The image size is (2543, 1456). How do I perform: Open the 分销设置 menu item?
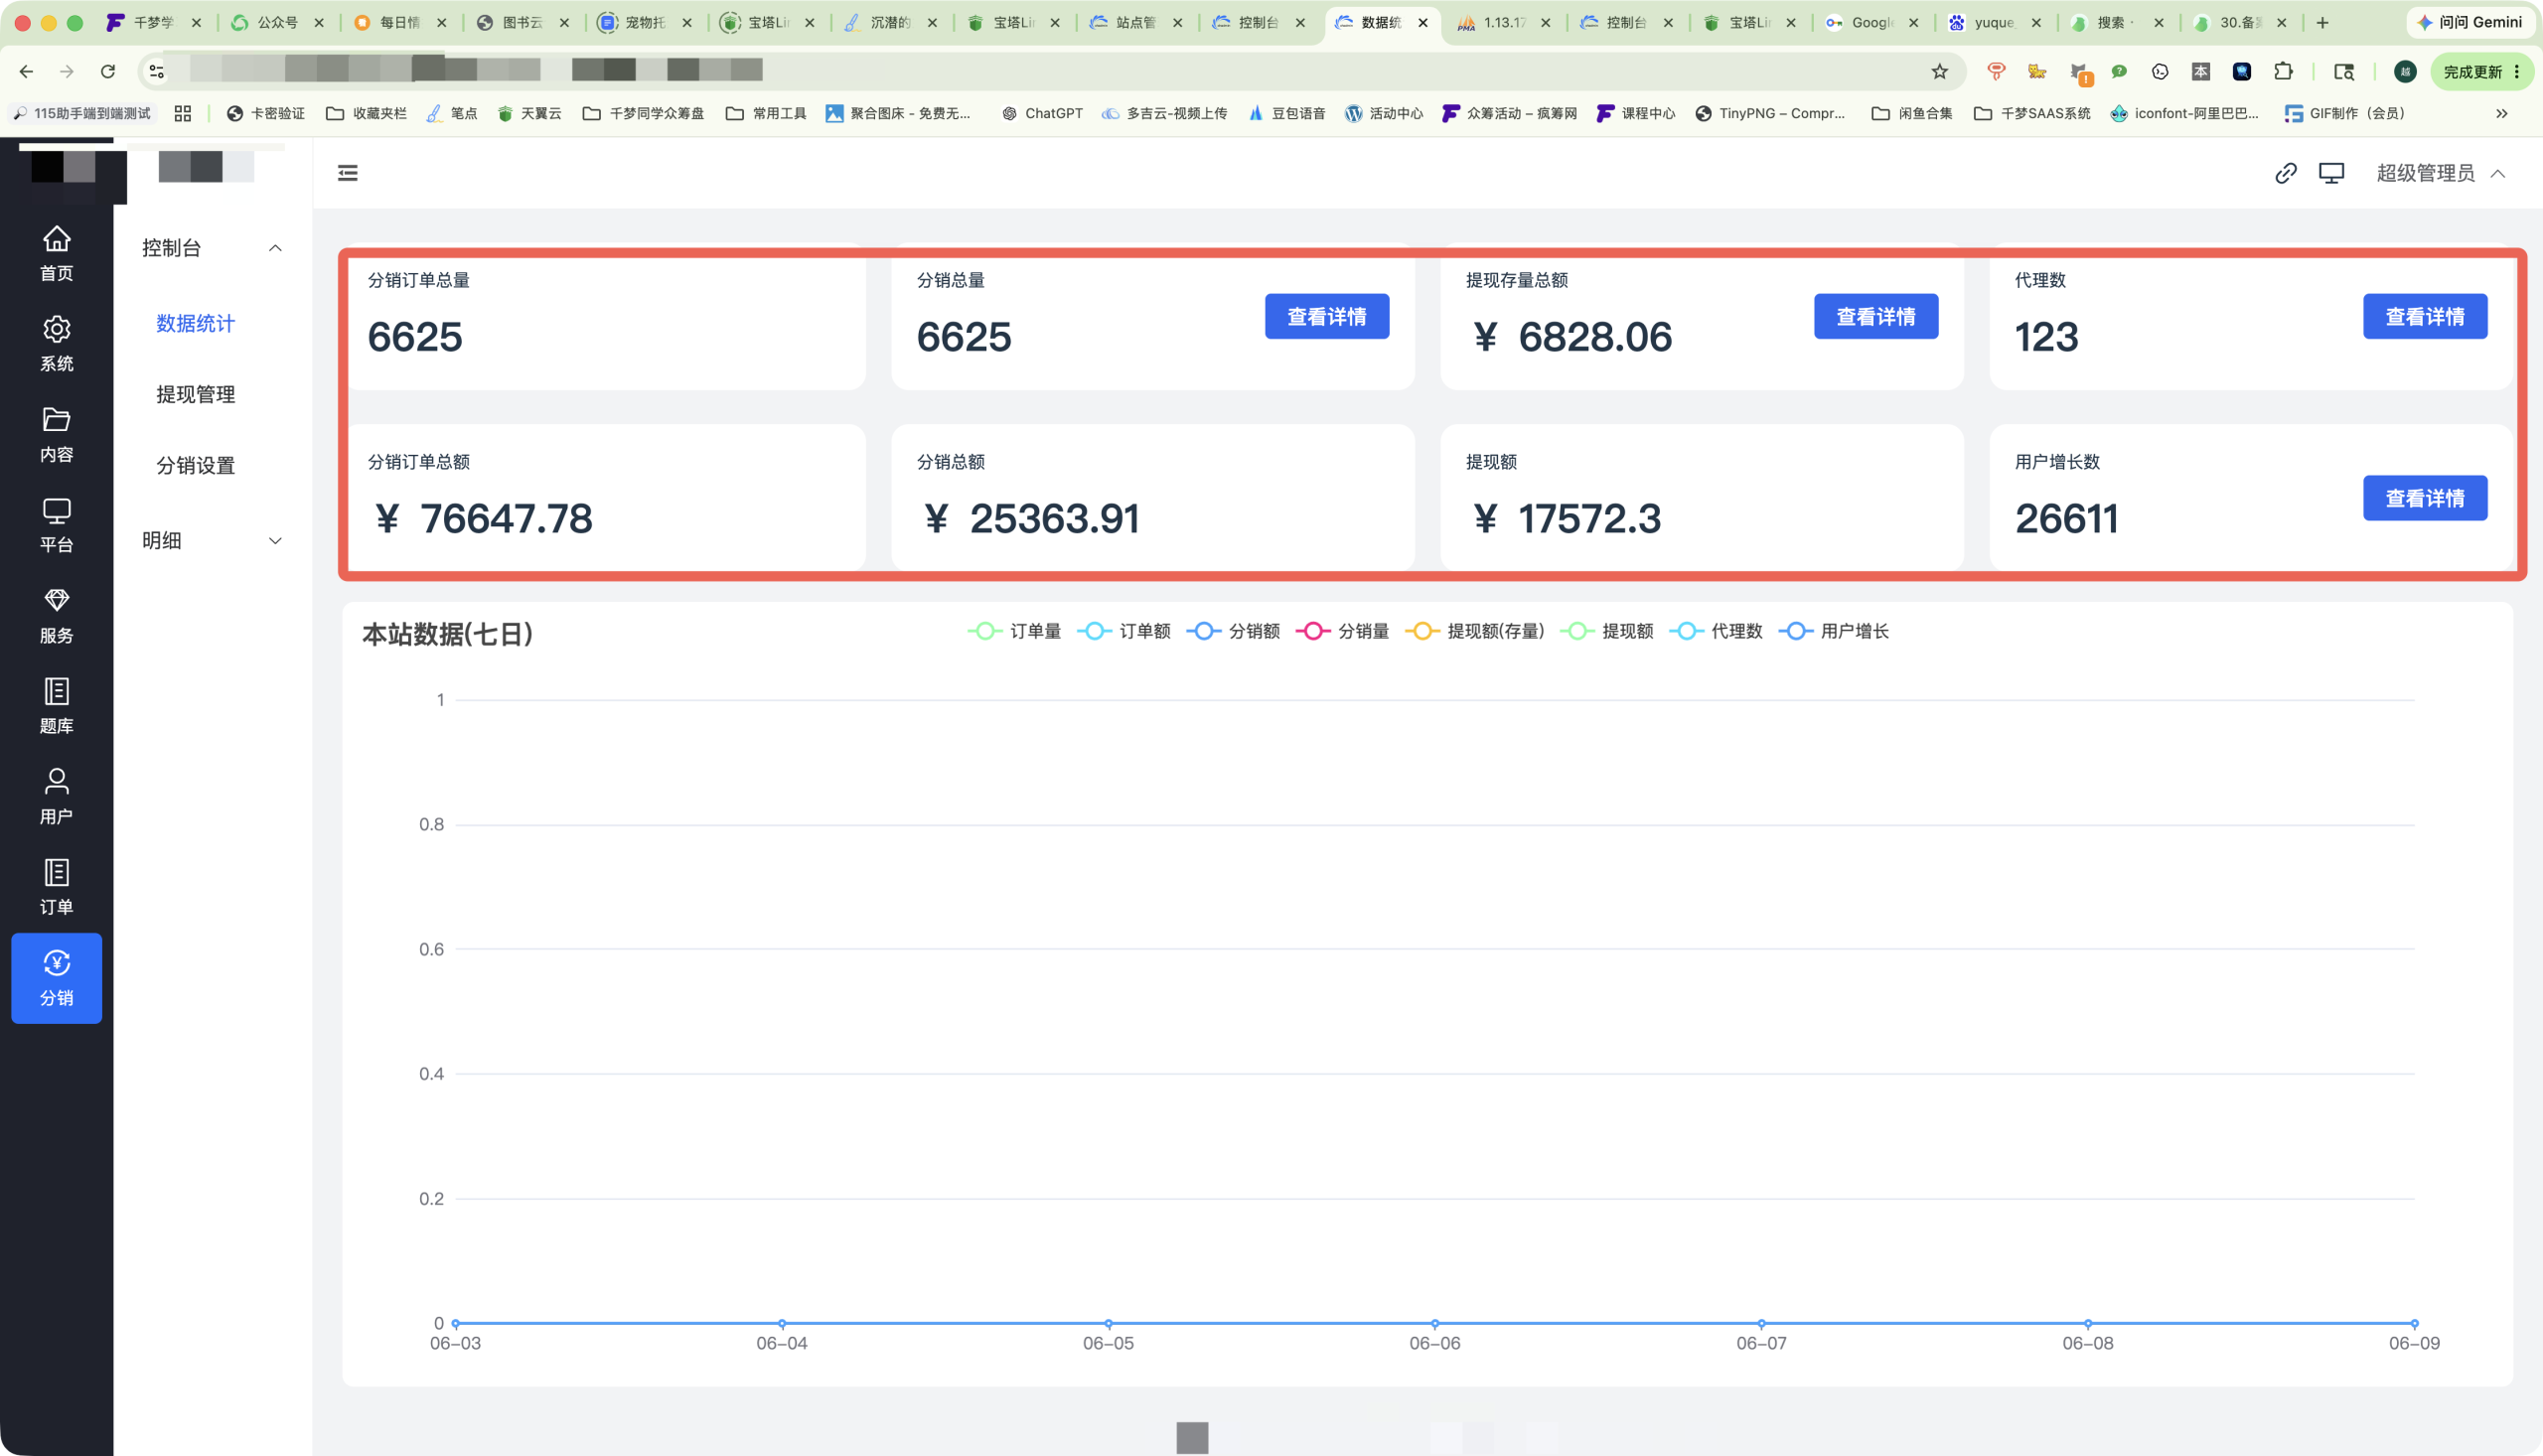click(196, 465)
